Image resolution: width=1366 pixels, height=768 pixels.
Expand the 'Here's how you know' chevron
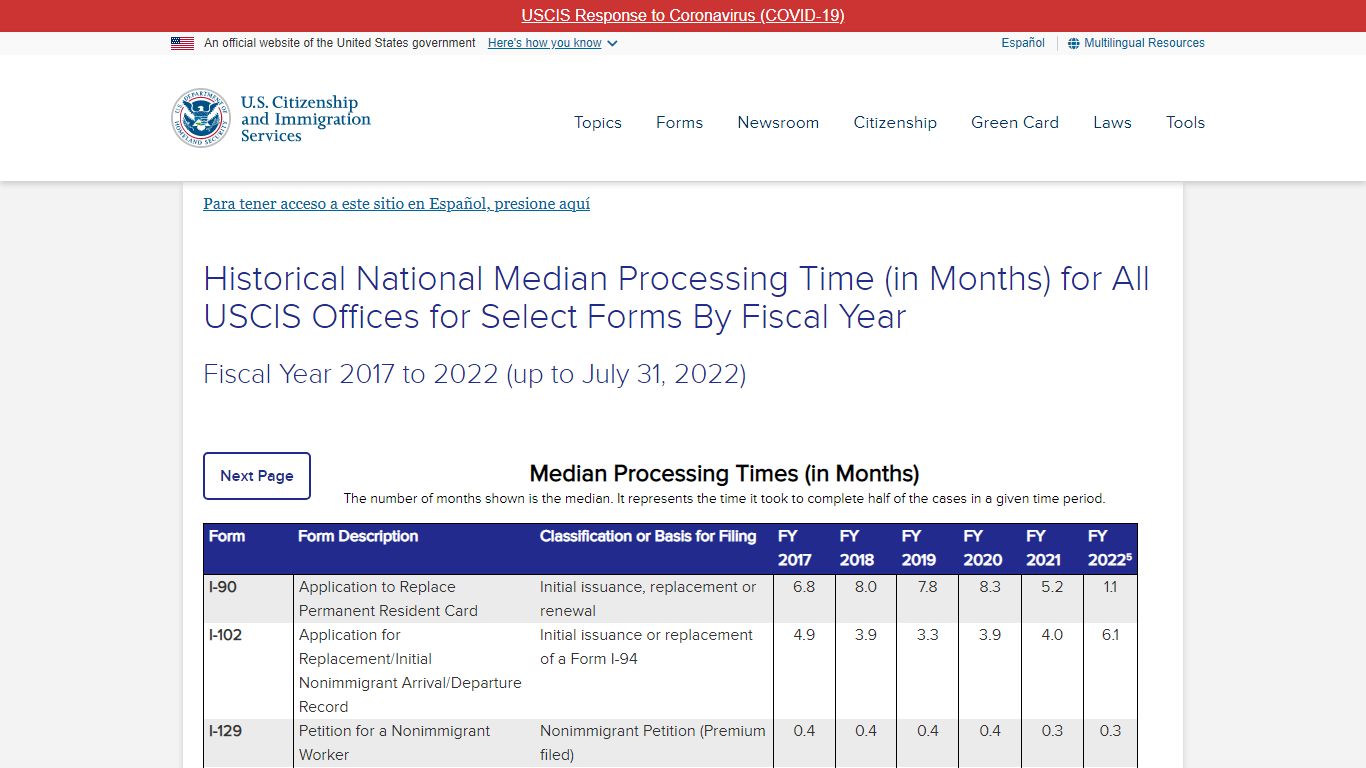612,43
